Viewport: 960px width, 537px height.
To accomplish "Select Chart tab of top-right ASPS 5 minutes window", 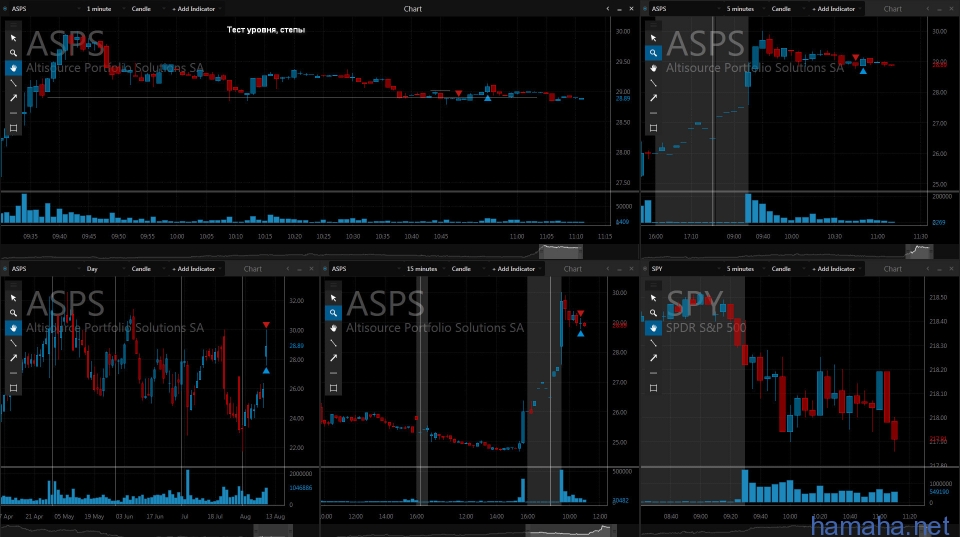I will (x=893, y=9).
